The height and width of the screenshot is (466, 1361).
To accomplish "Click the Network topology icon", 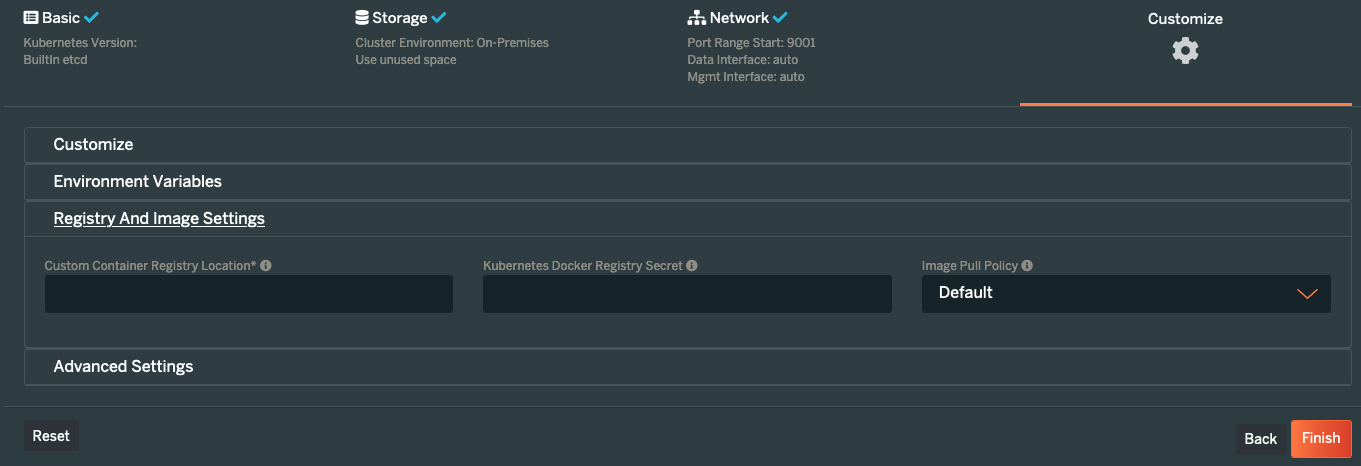I will [697, 18].
